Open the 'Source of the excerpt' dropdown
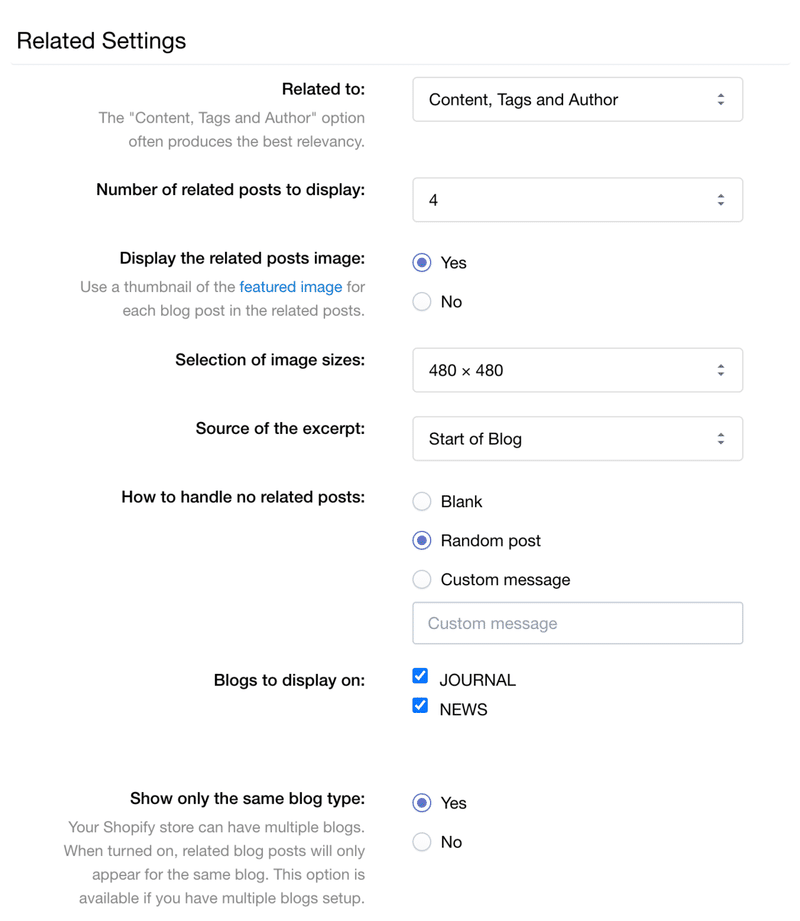The height and width of the screenshot is (921, 800). (x=577, y=439)
